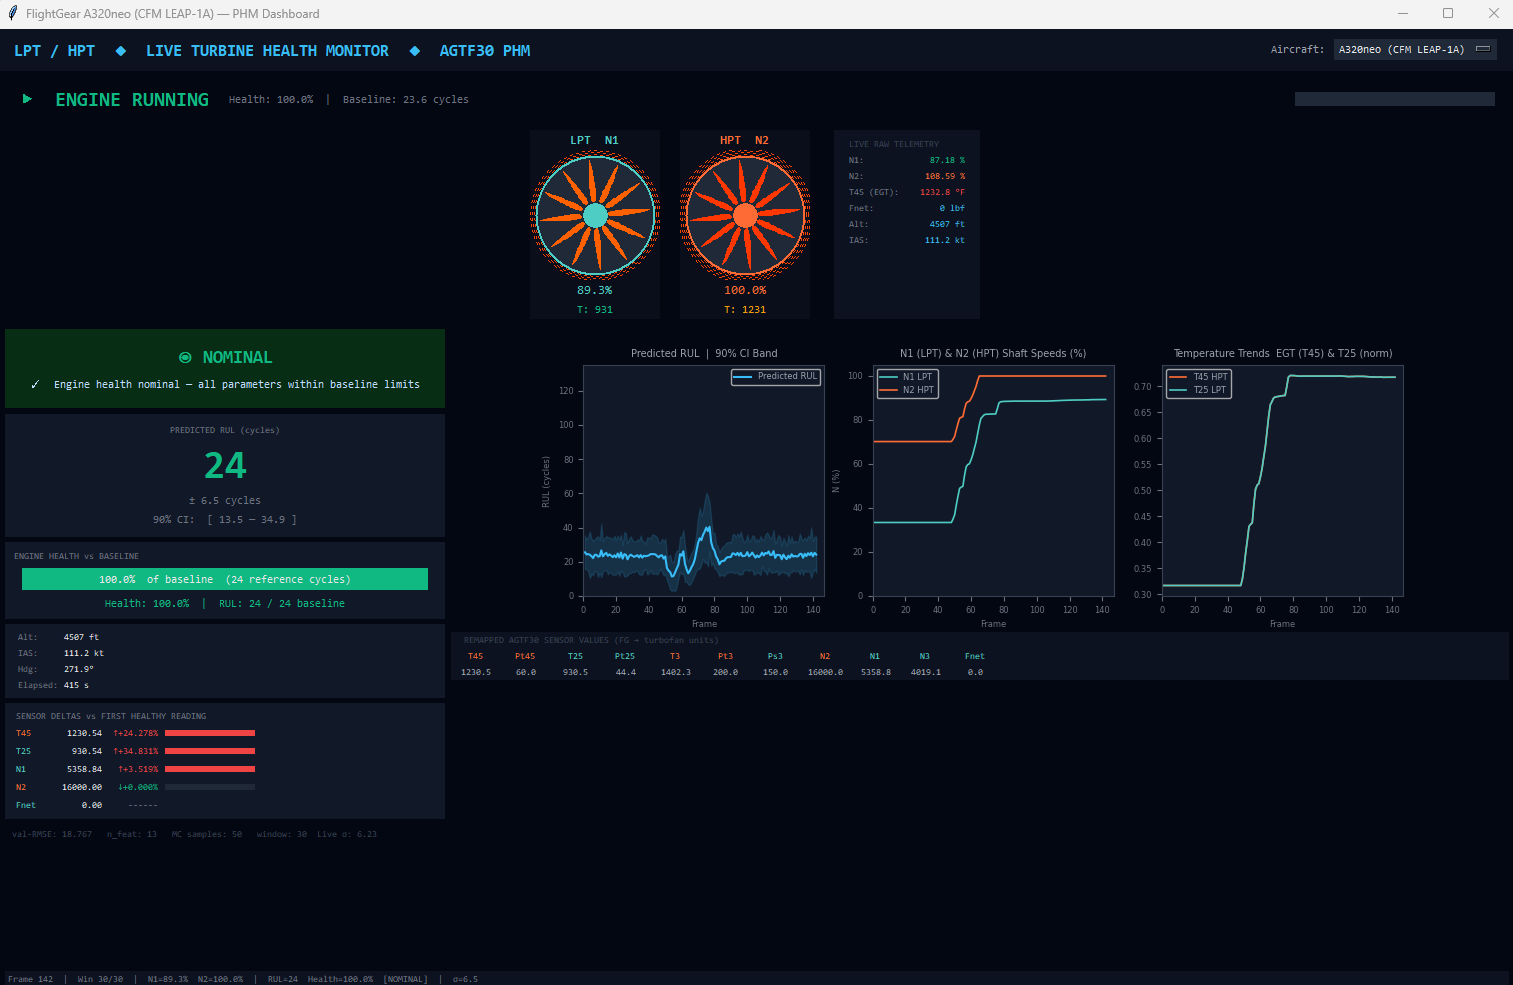Click the 89.3% reading under LPT gauge
Image resolution: width=1513 pixels, height=985 pixels.
pos(595,290)
